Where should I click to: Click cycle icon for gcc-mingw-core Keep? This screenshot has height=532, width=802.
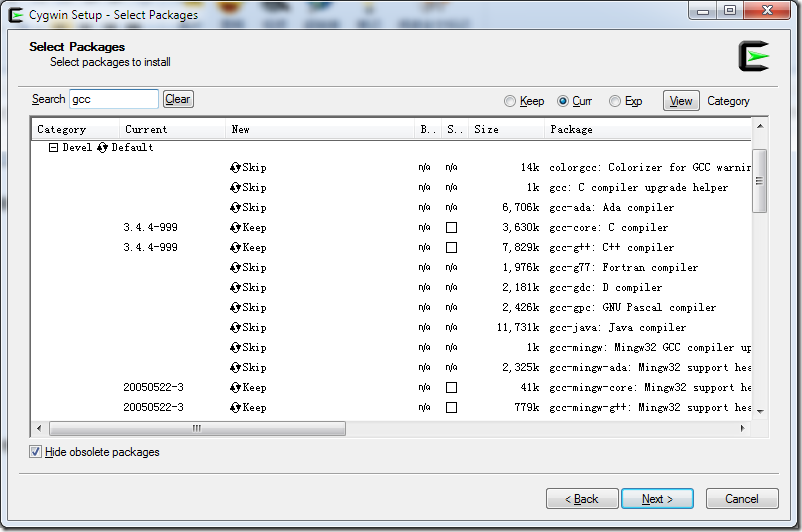click(x=235, y=388)
